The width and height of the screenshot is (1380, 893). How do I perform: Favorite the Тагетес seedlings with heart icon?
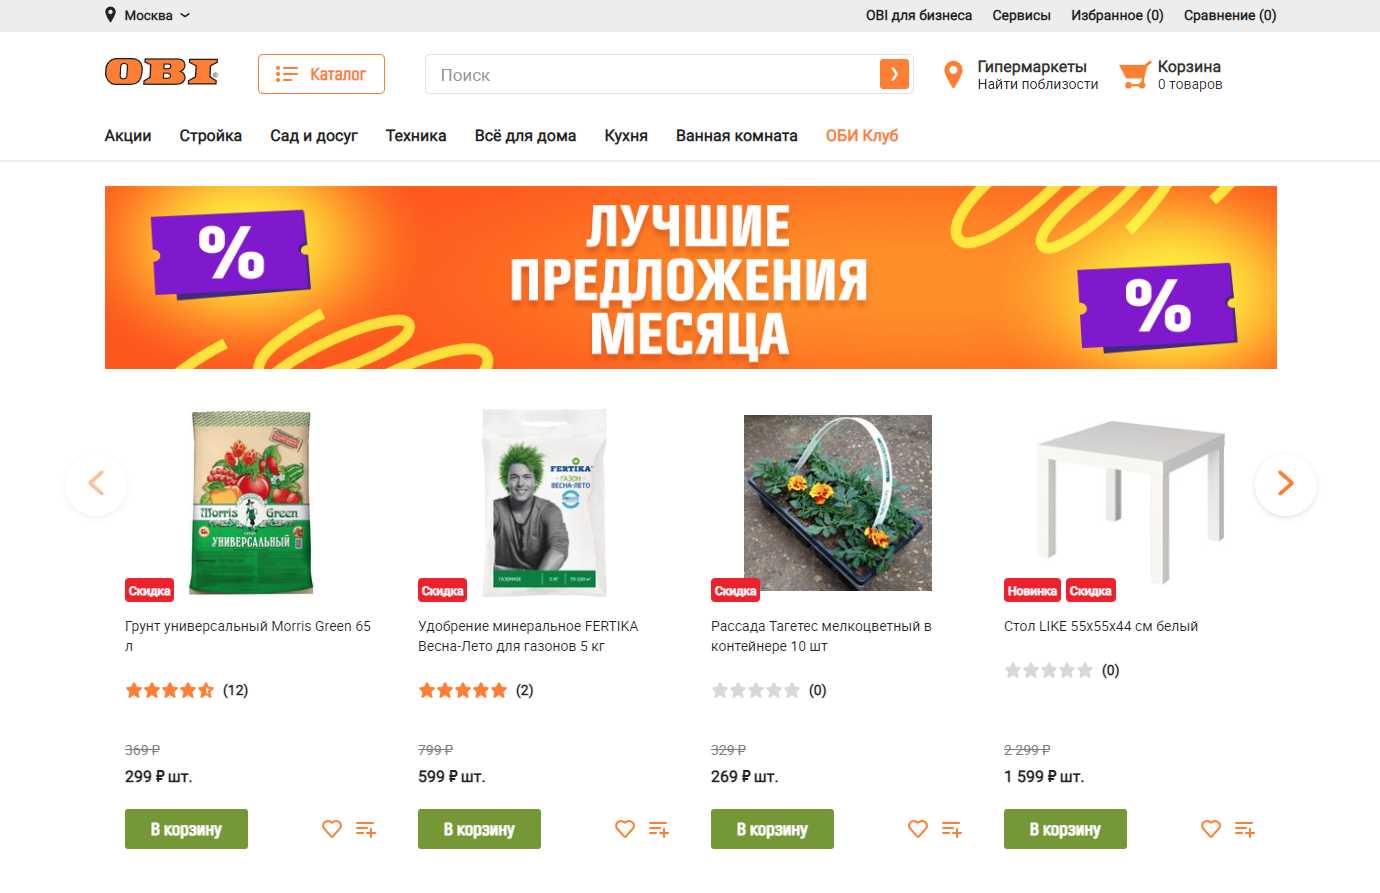pyautogui.click(x=918, y=829)
